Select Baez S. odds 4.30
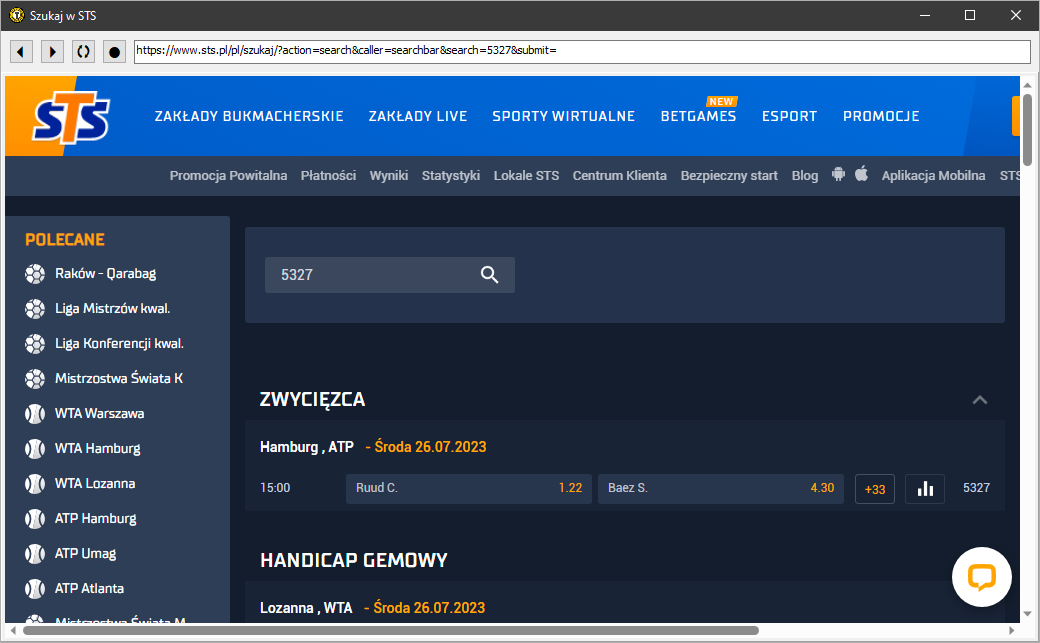Screen dimensions: 1040x643 (x=720, y=489)
